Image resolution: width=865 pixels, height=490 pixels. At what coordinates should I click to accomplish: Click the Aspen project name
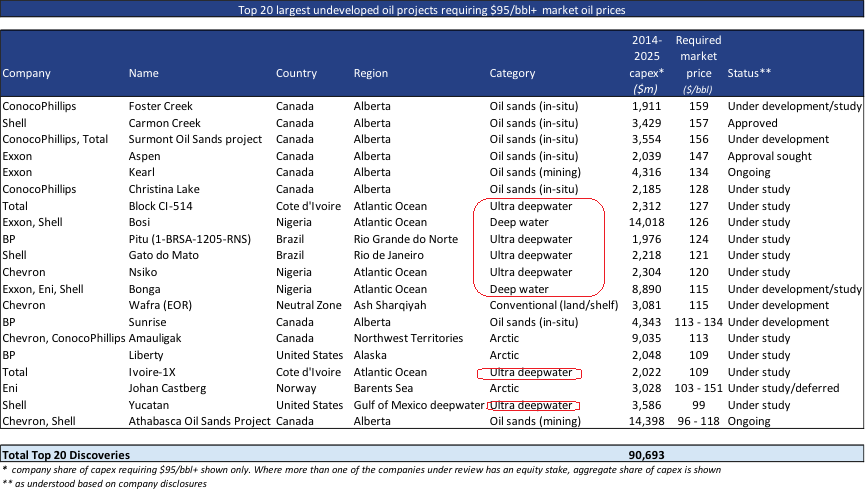[145, 156]
